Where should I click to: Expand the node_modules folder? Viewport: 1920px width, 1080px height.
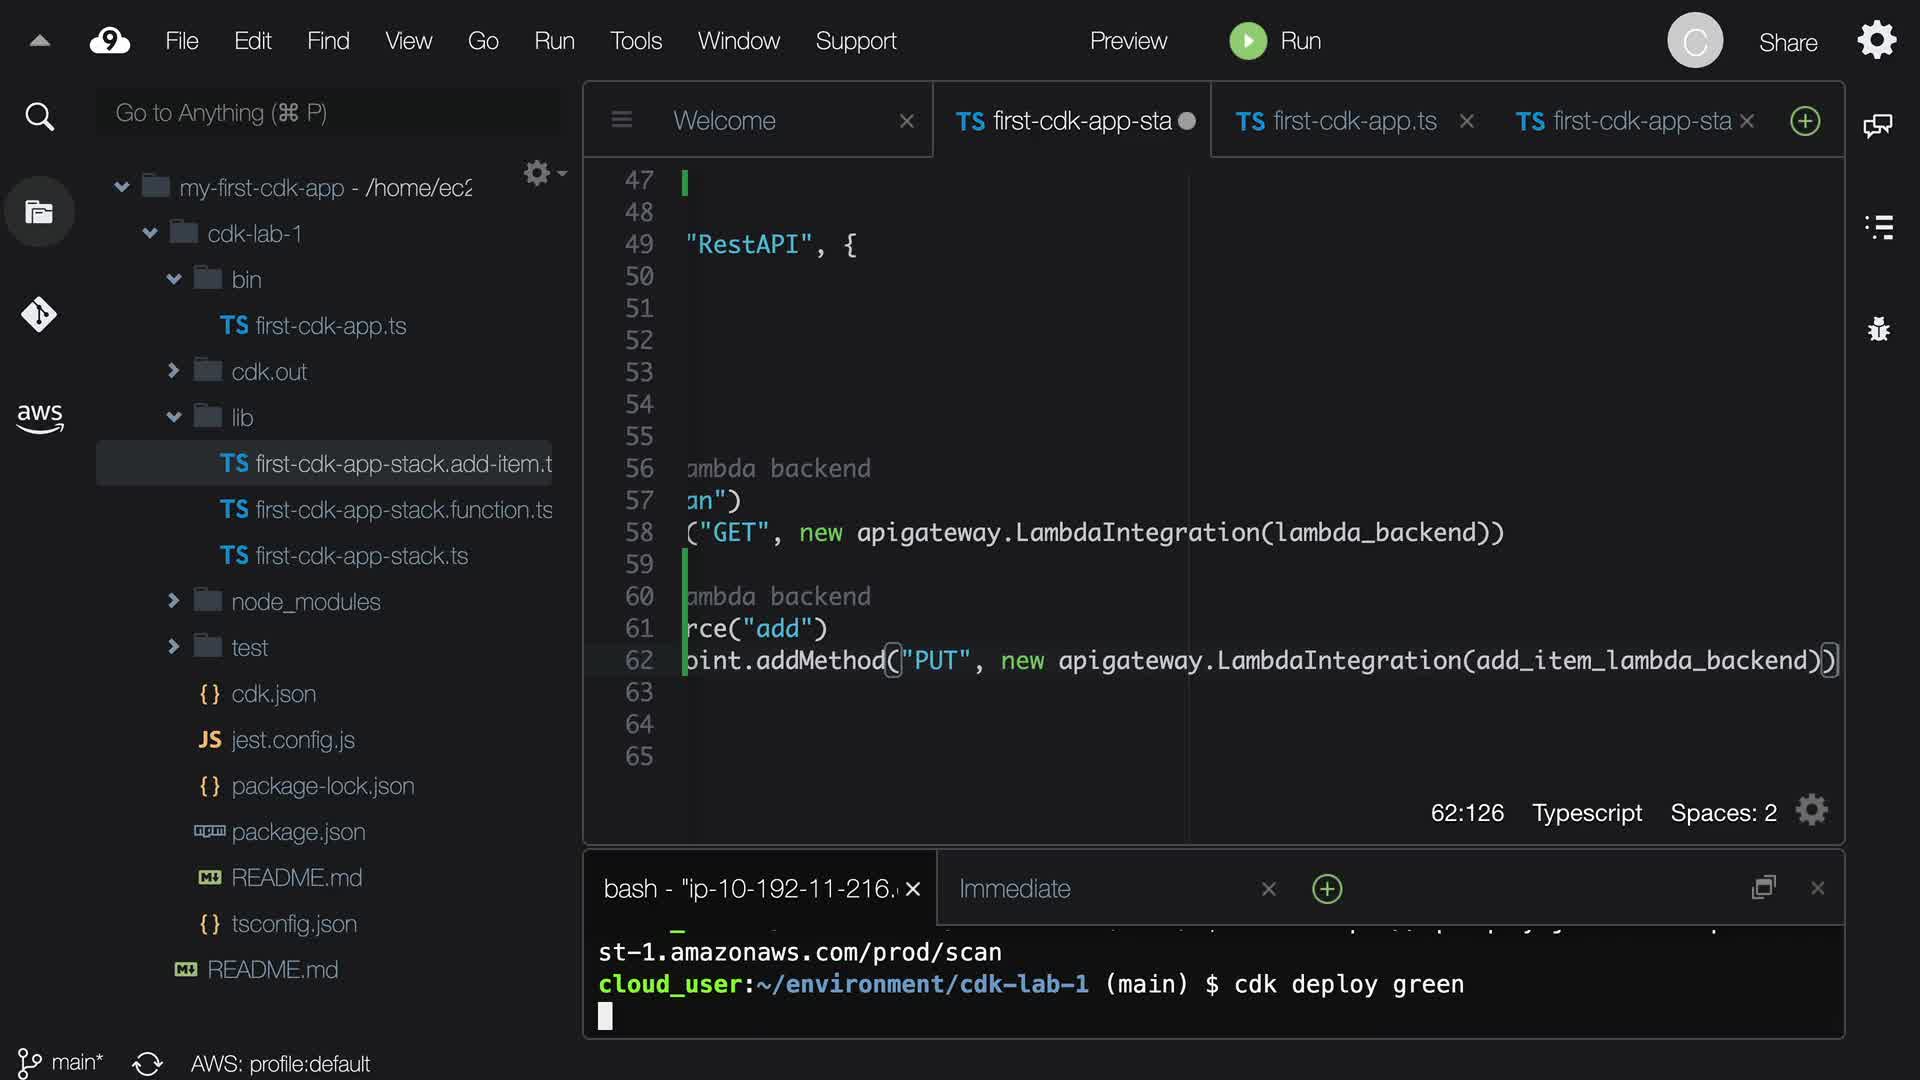[174, 601]
